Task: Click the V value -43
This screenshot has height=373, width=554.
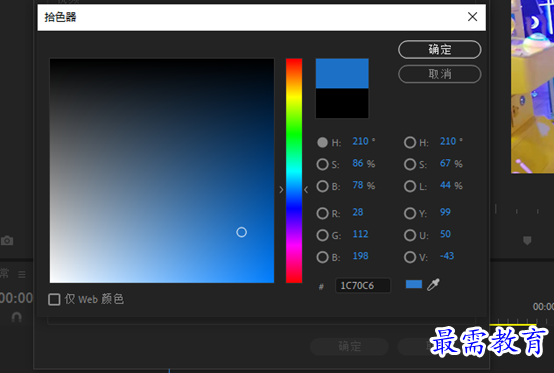Action: [x=447, y=256]
